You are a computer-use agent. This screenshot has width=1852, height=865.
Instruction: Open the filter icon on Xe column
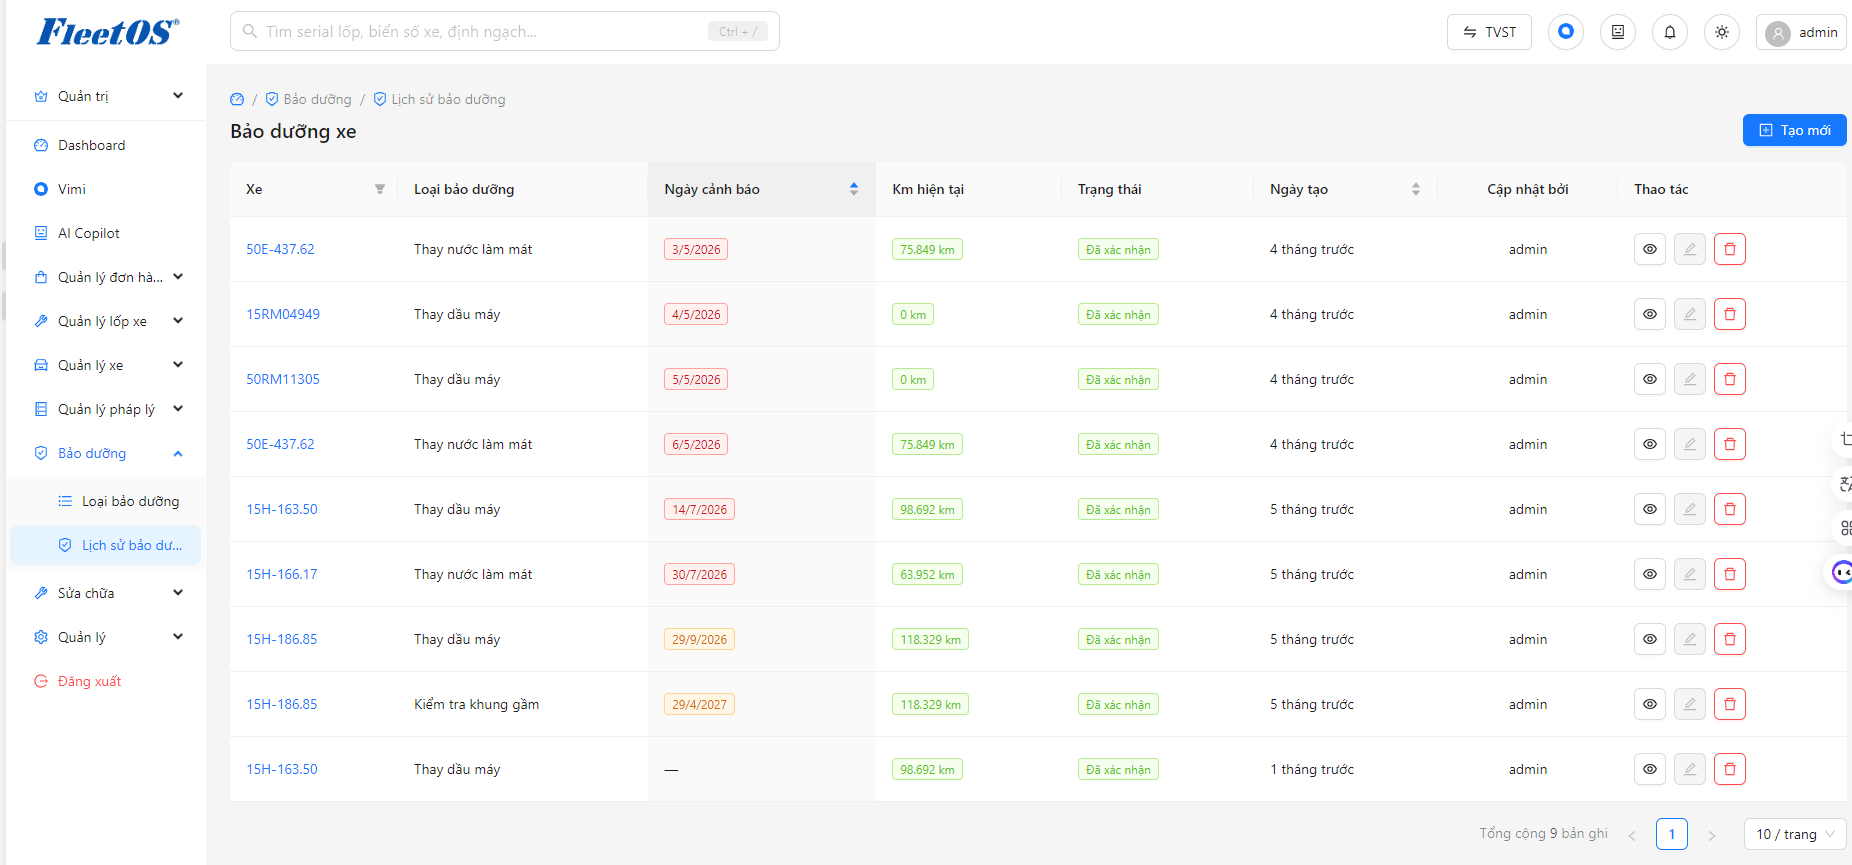(x=380, y=189)
